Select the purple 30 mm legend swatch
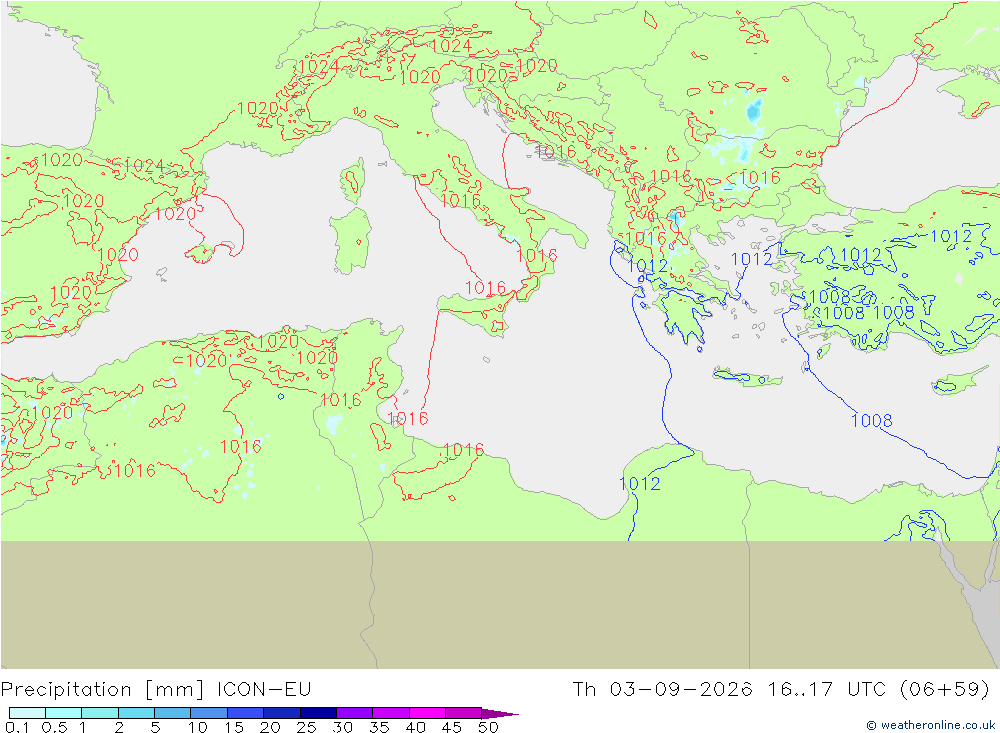Viewport: 1000px width, 733px height. pyautogui.click(x=355, y=713)
